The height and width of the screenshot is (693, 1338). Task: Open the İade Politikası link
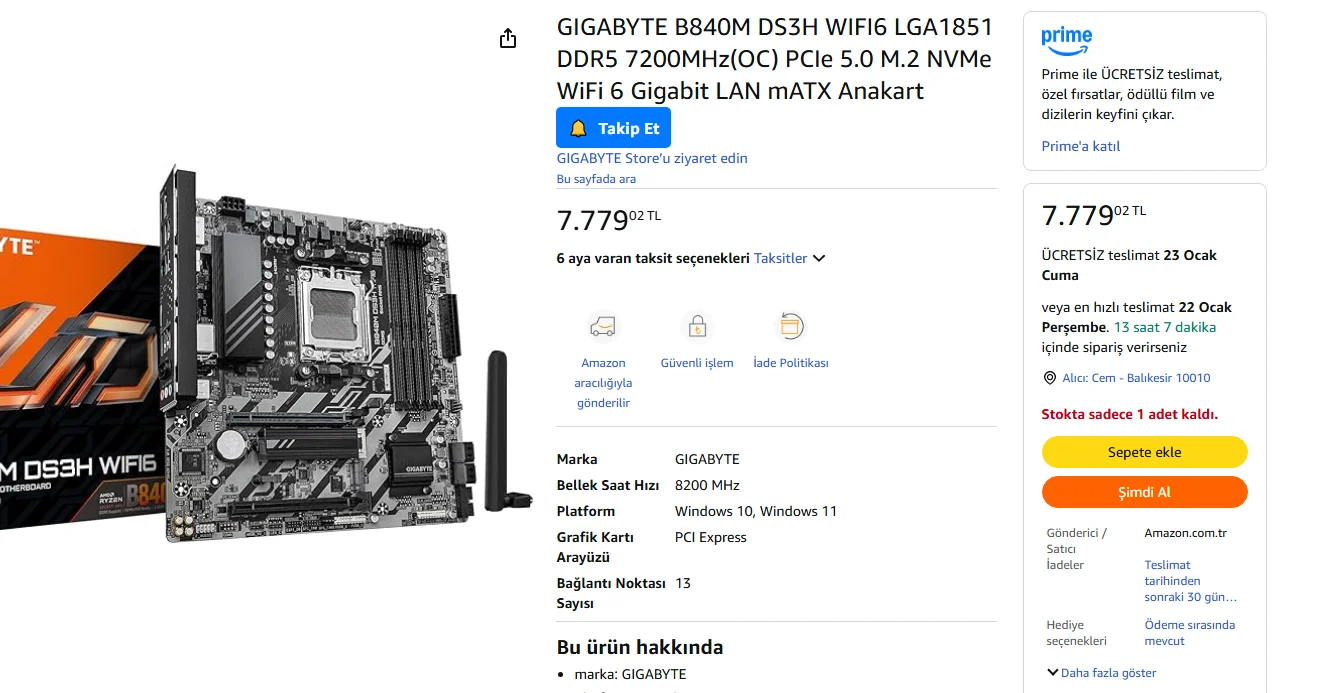pyautogui.click(x=791, y=363)
